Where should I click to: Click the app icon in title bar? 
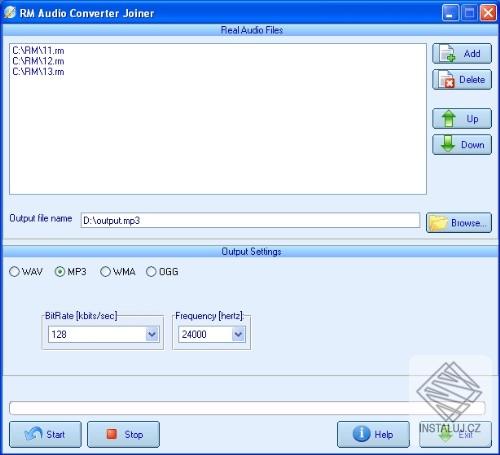tap(10, 13)
